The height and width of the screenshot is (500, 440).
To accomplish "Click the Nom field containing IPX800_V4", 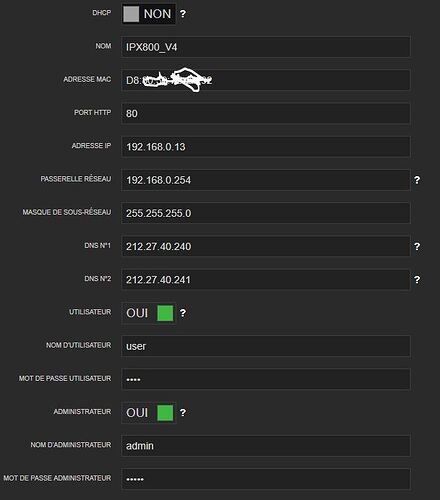I will (x=266, y=47).
